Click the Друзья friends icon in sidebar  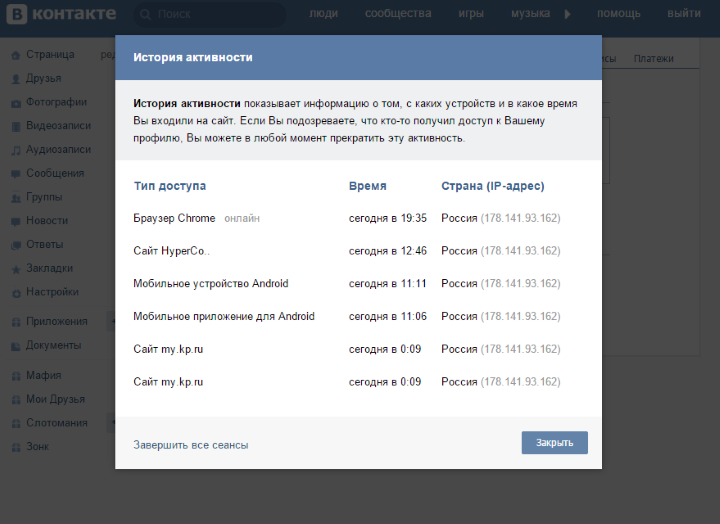(x=15, y=78)
